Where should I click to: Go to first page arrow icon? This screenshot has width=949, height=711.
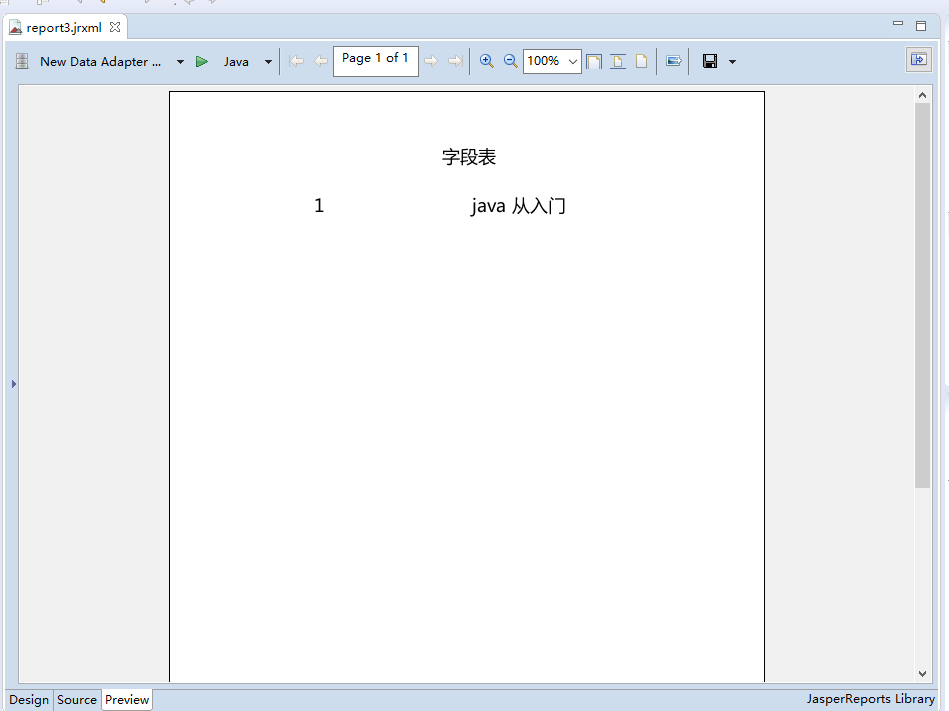point(297,61)
